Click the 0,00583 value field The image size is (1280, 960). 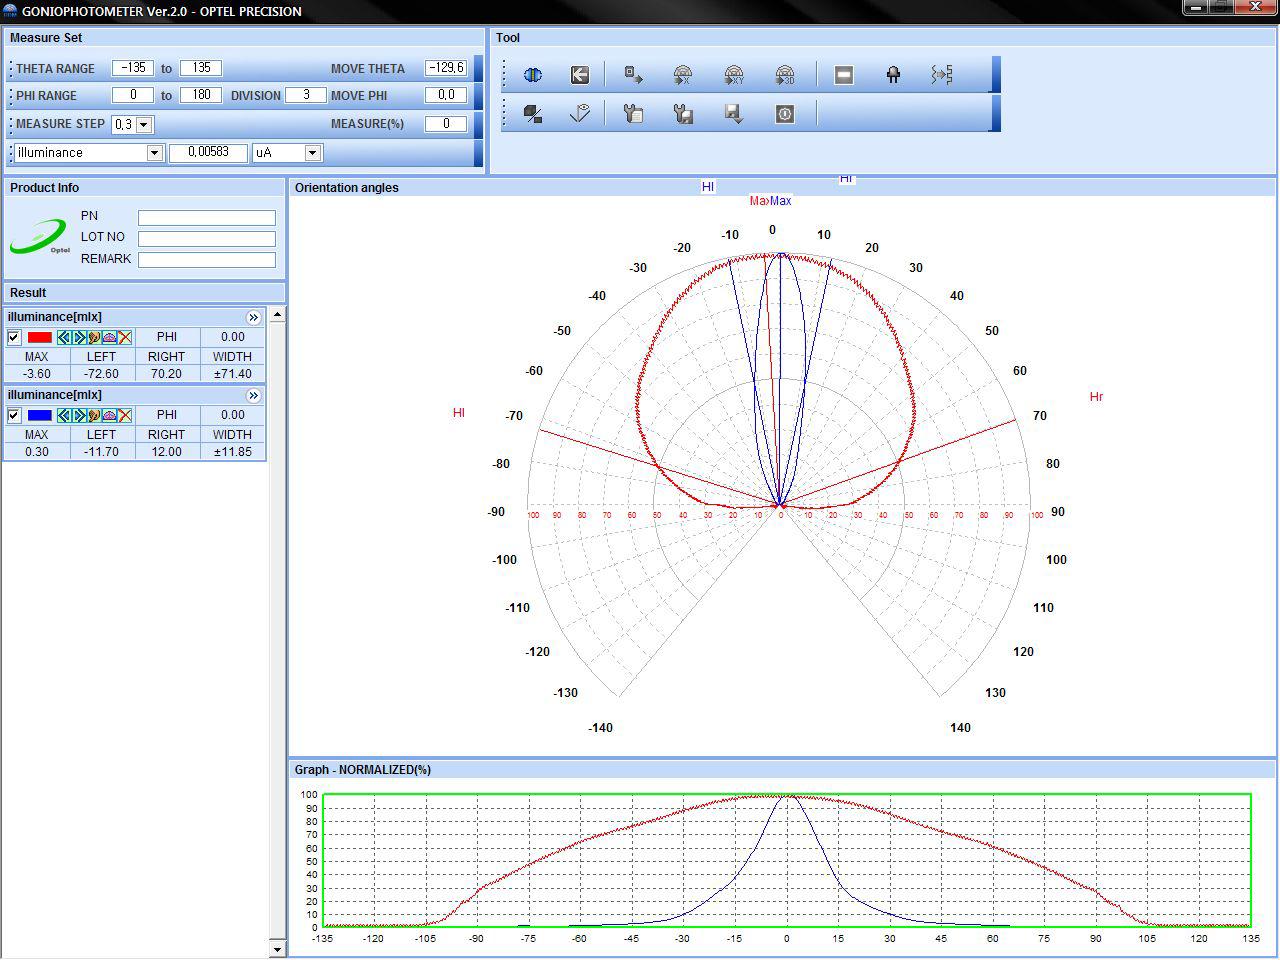pyautogui.click(x=208, y=153)
